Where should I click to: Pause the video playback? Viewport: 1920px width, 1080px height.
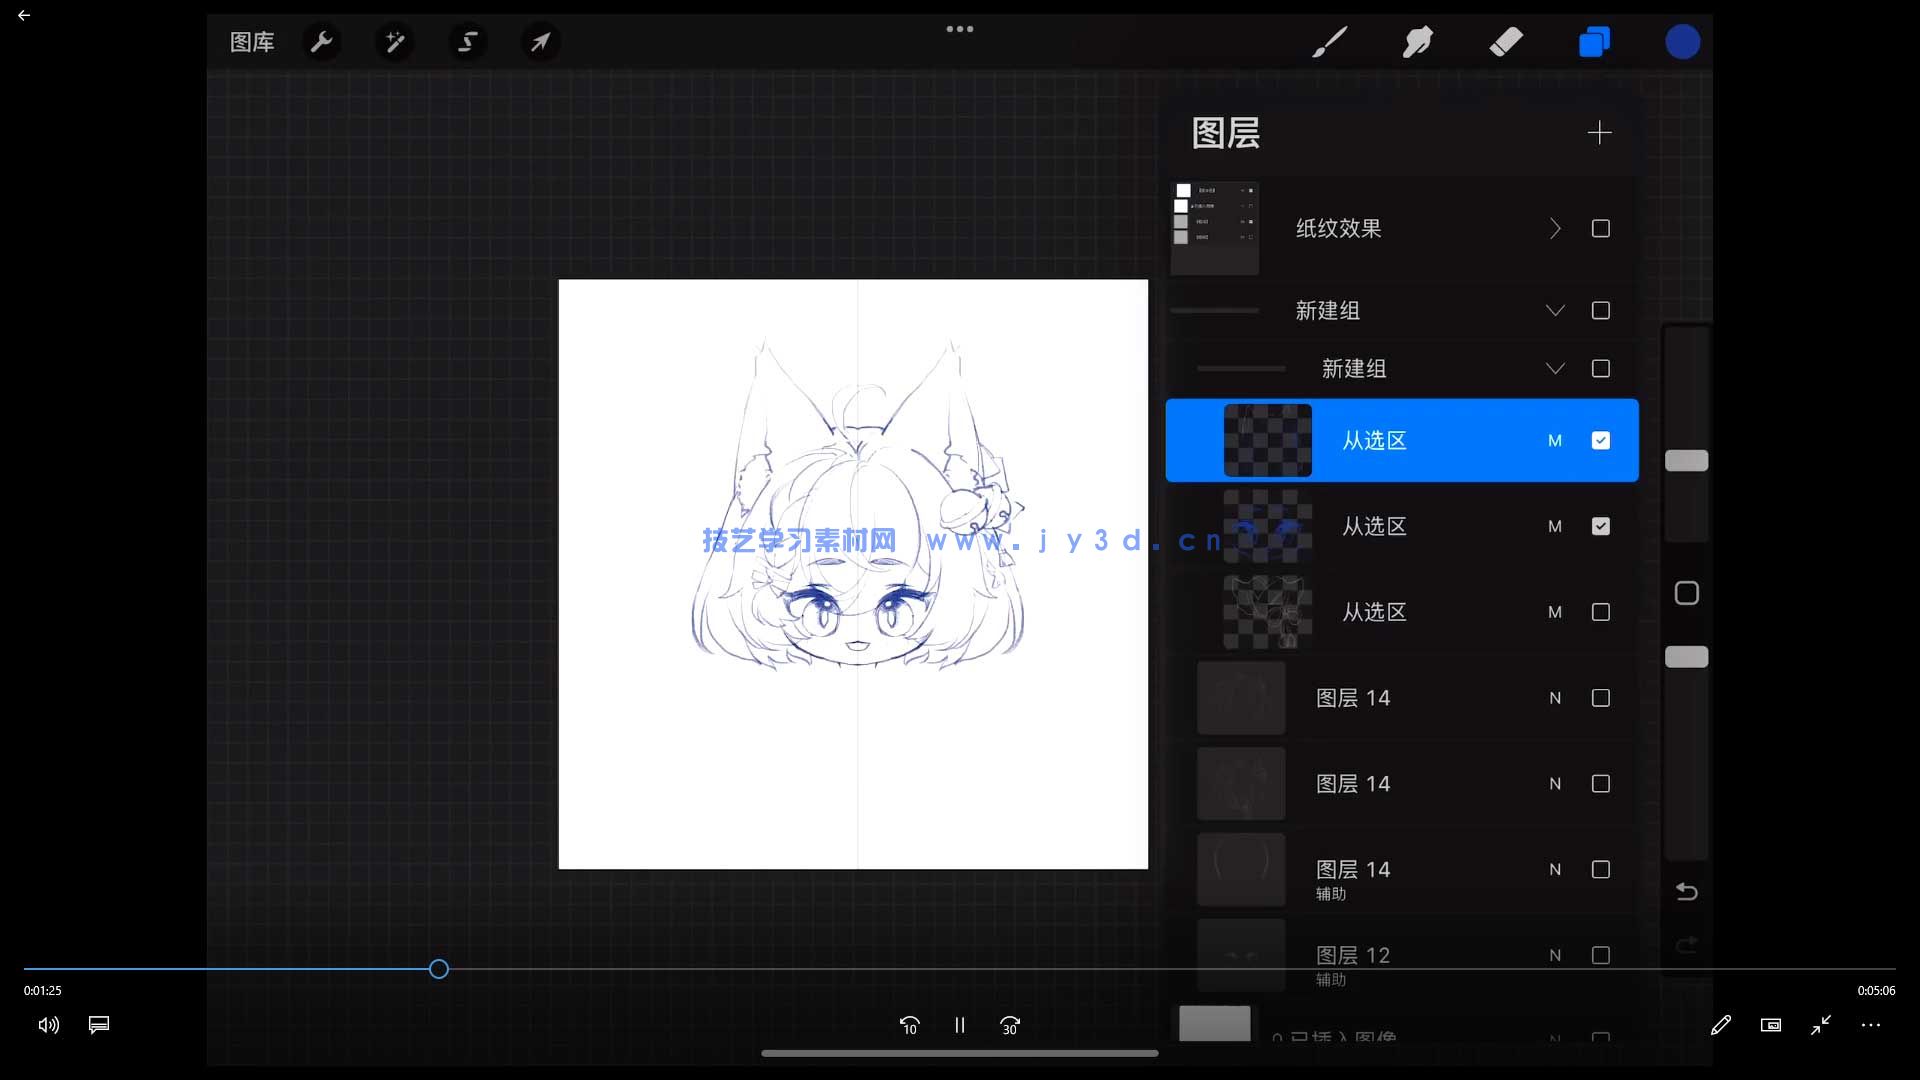[959, 1025]
